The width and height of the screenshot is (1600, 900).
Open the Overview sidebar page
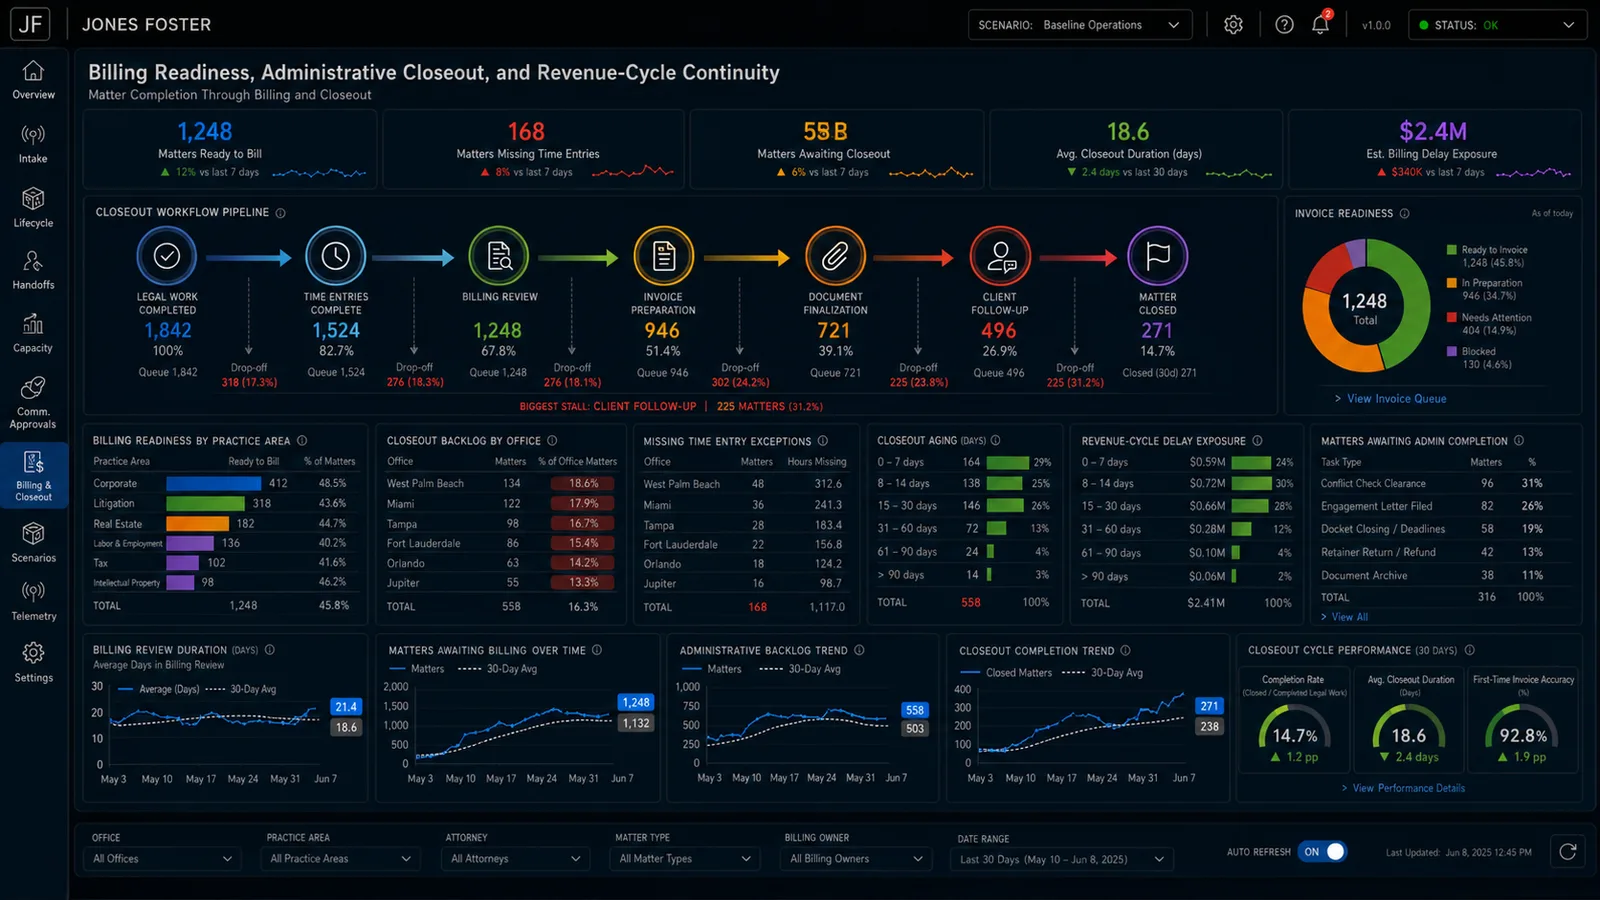[x=33, y=80]
